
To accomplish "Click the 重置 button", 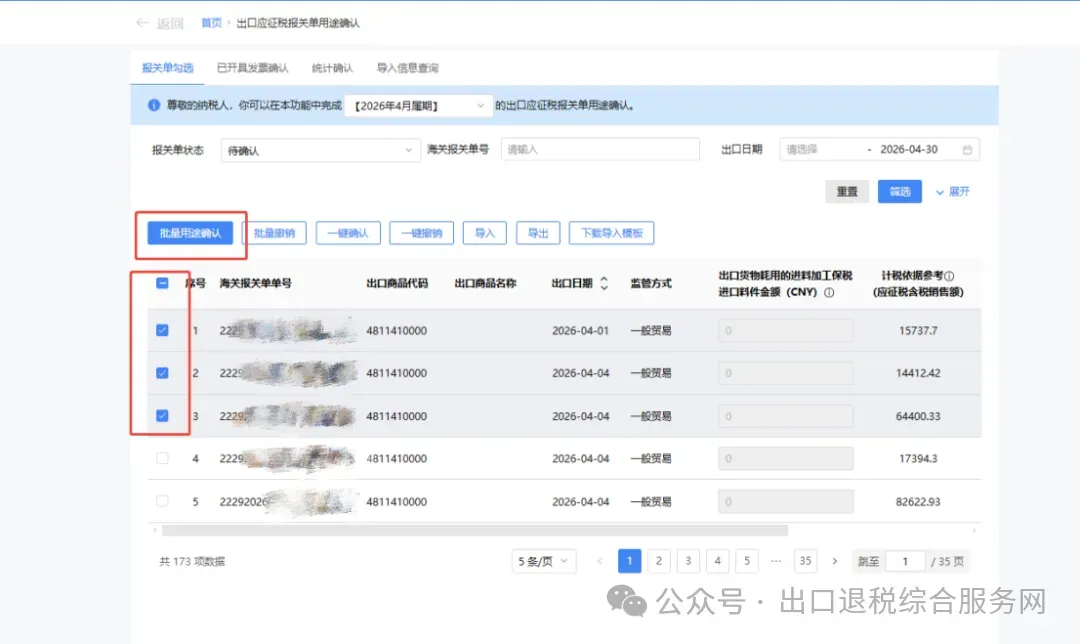I will pos(847,191).
